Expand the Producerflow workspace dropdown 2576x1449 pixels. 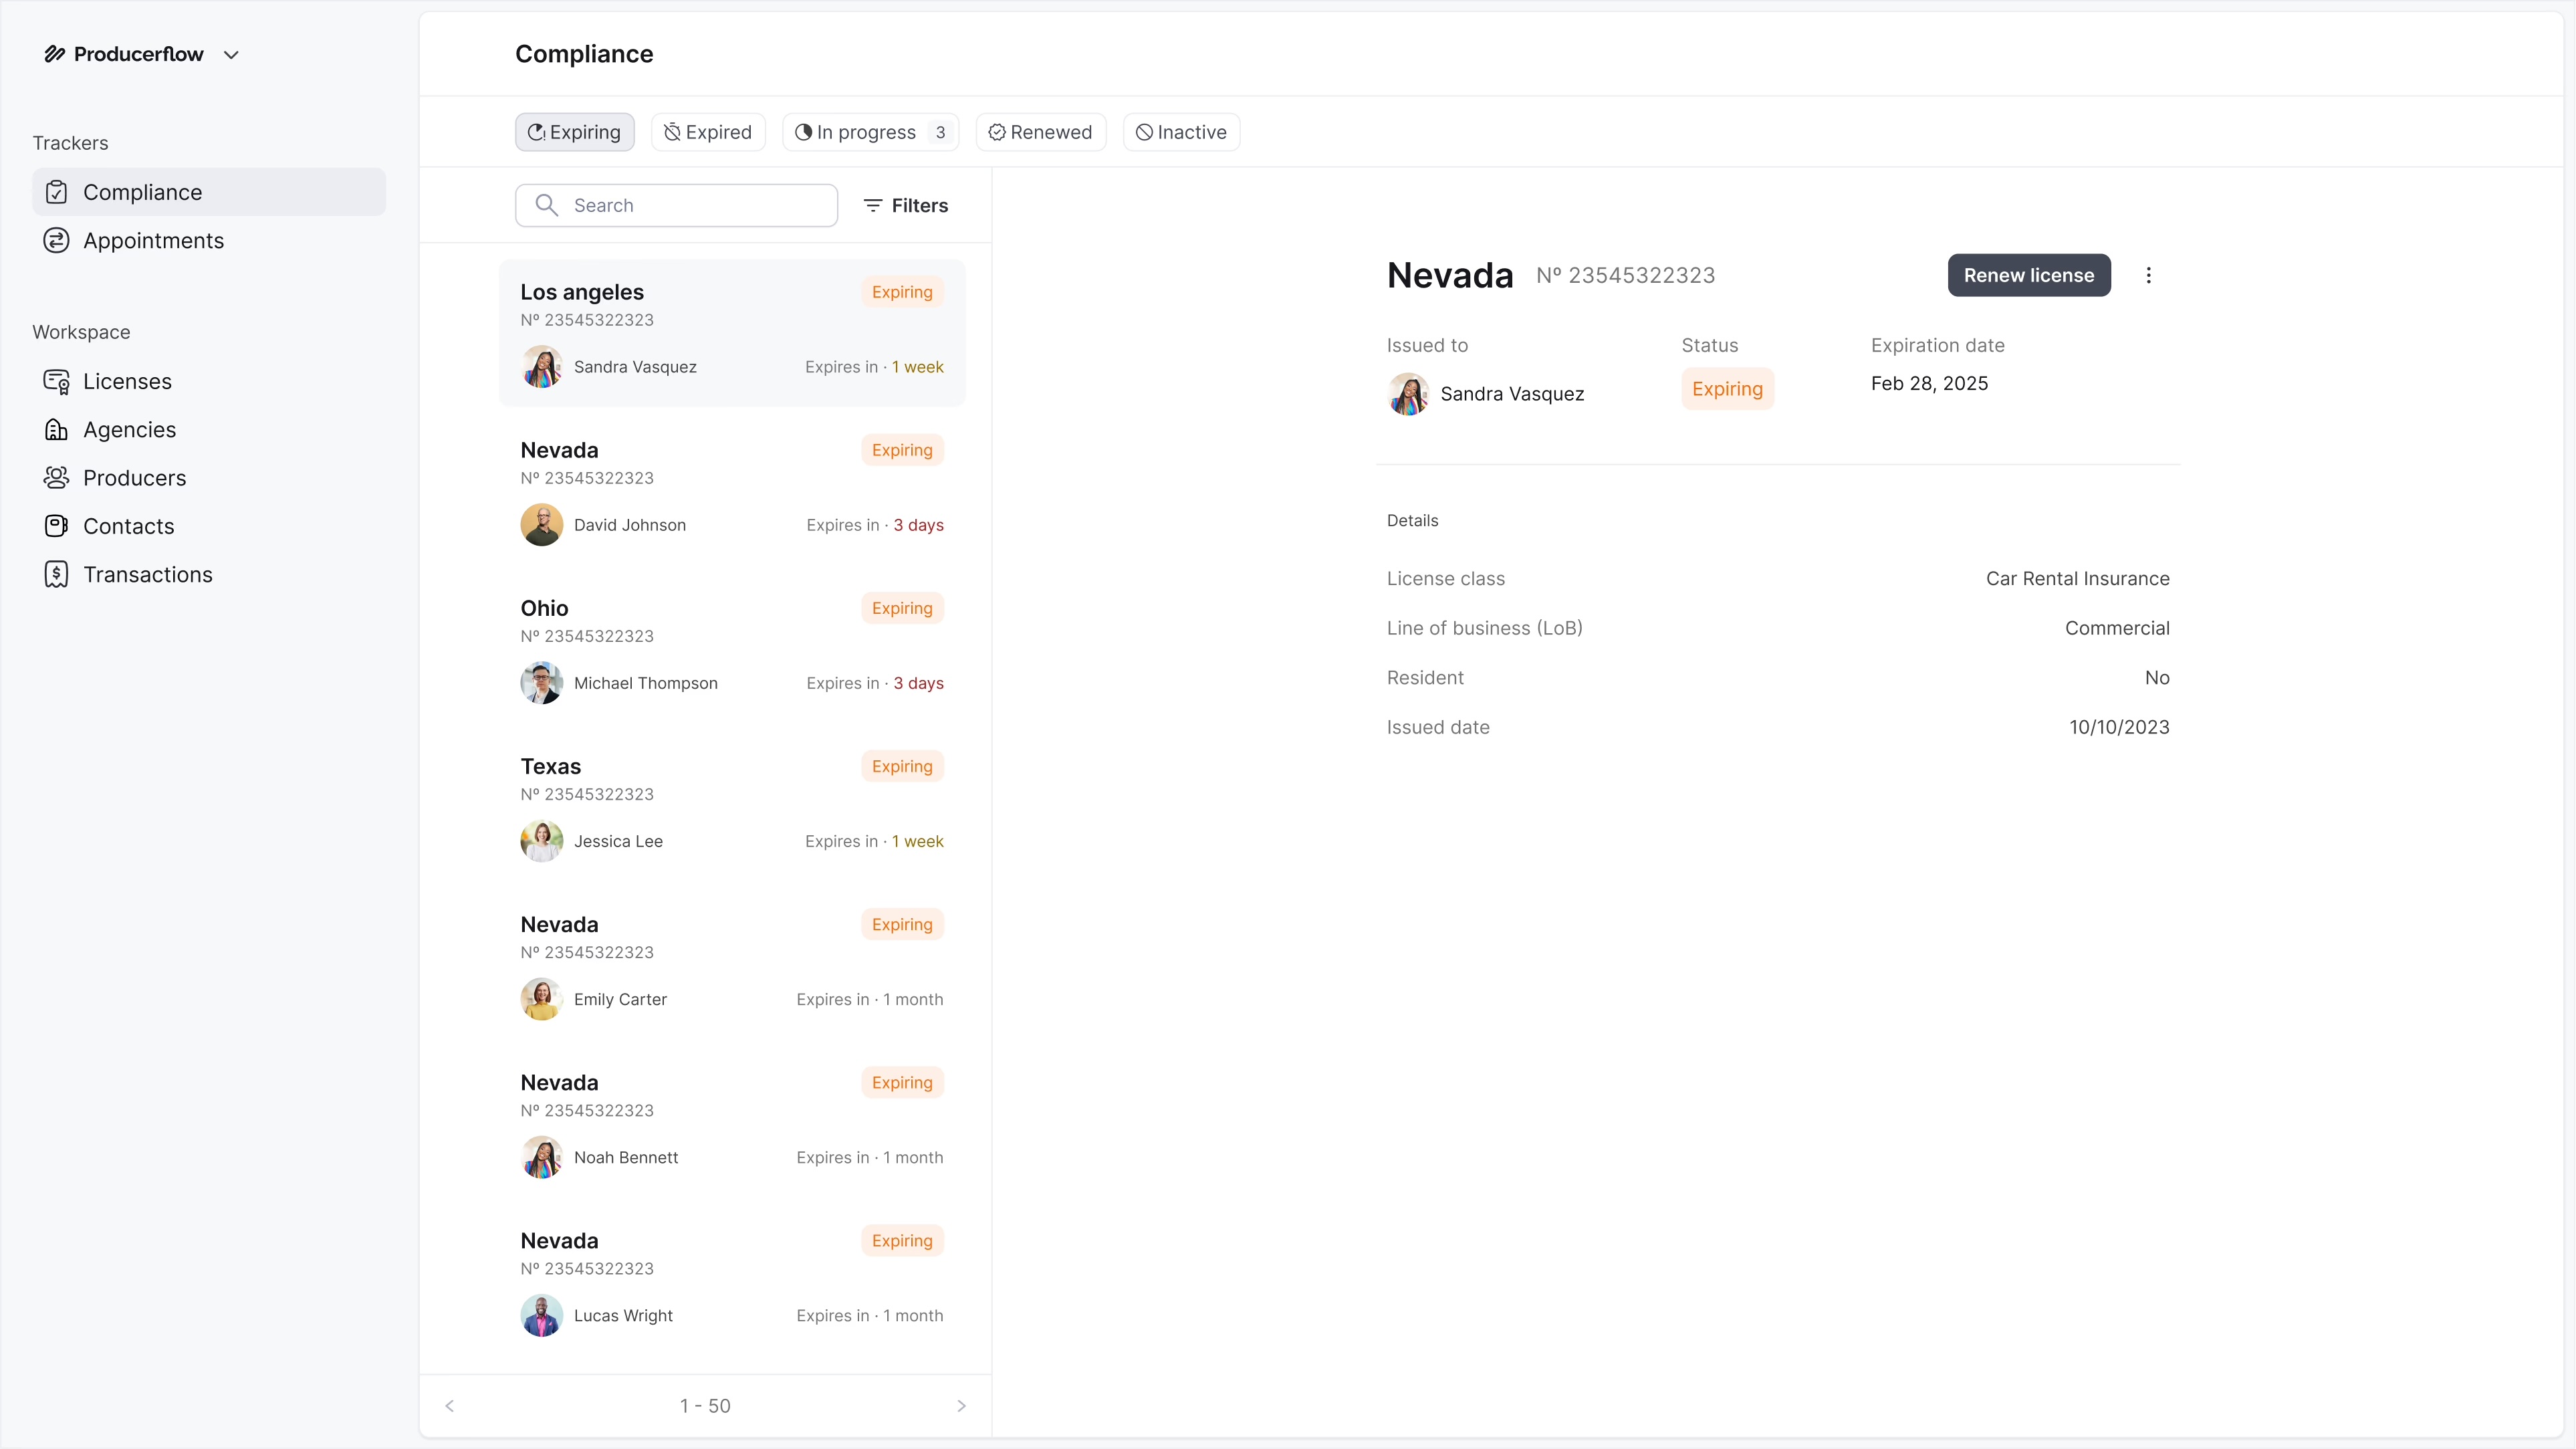coord(231,55)
